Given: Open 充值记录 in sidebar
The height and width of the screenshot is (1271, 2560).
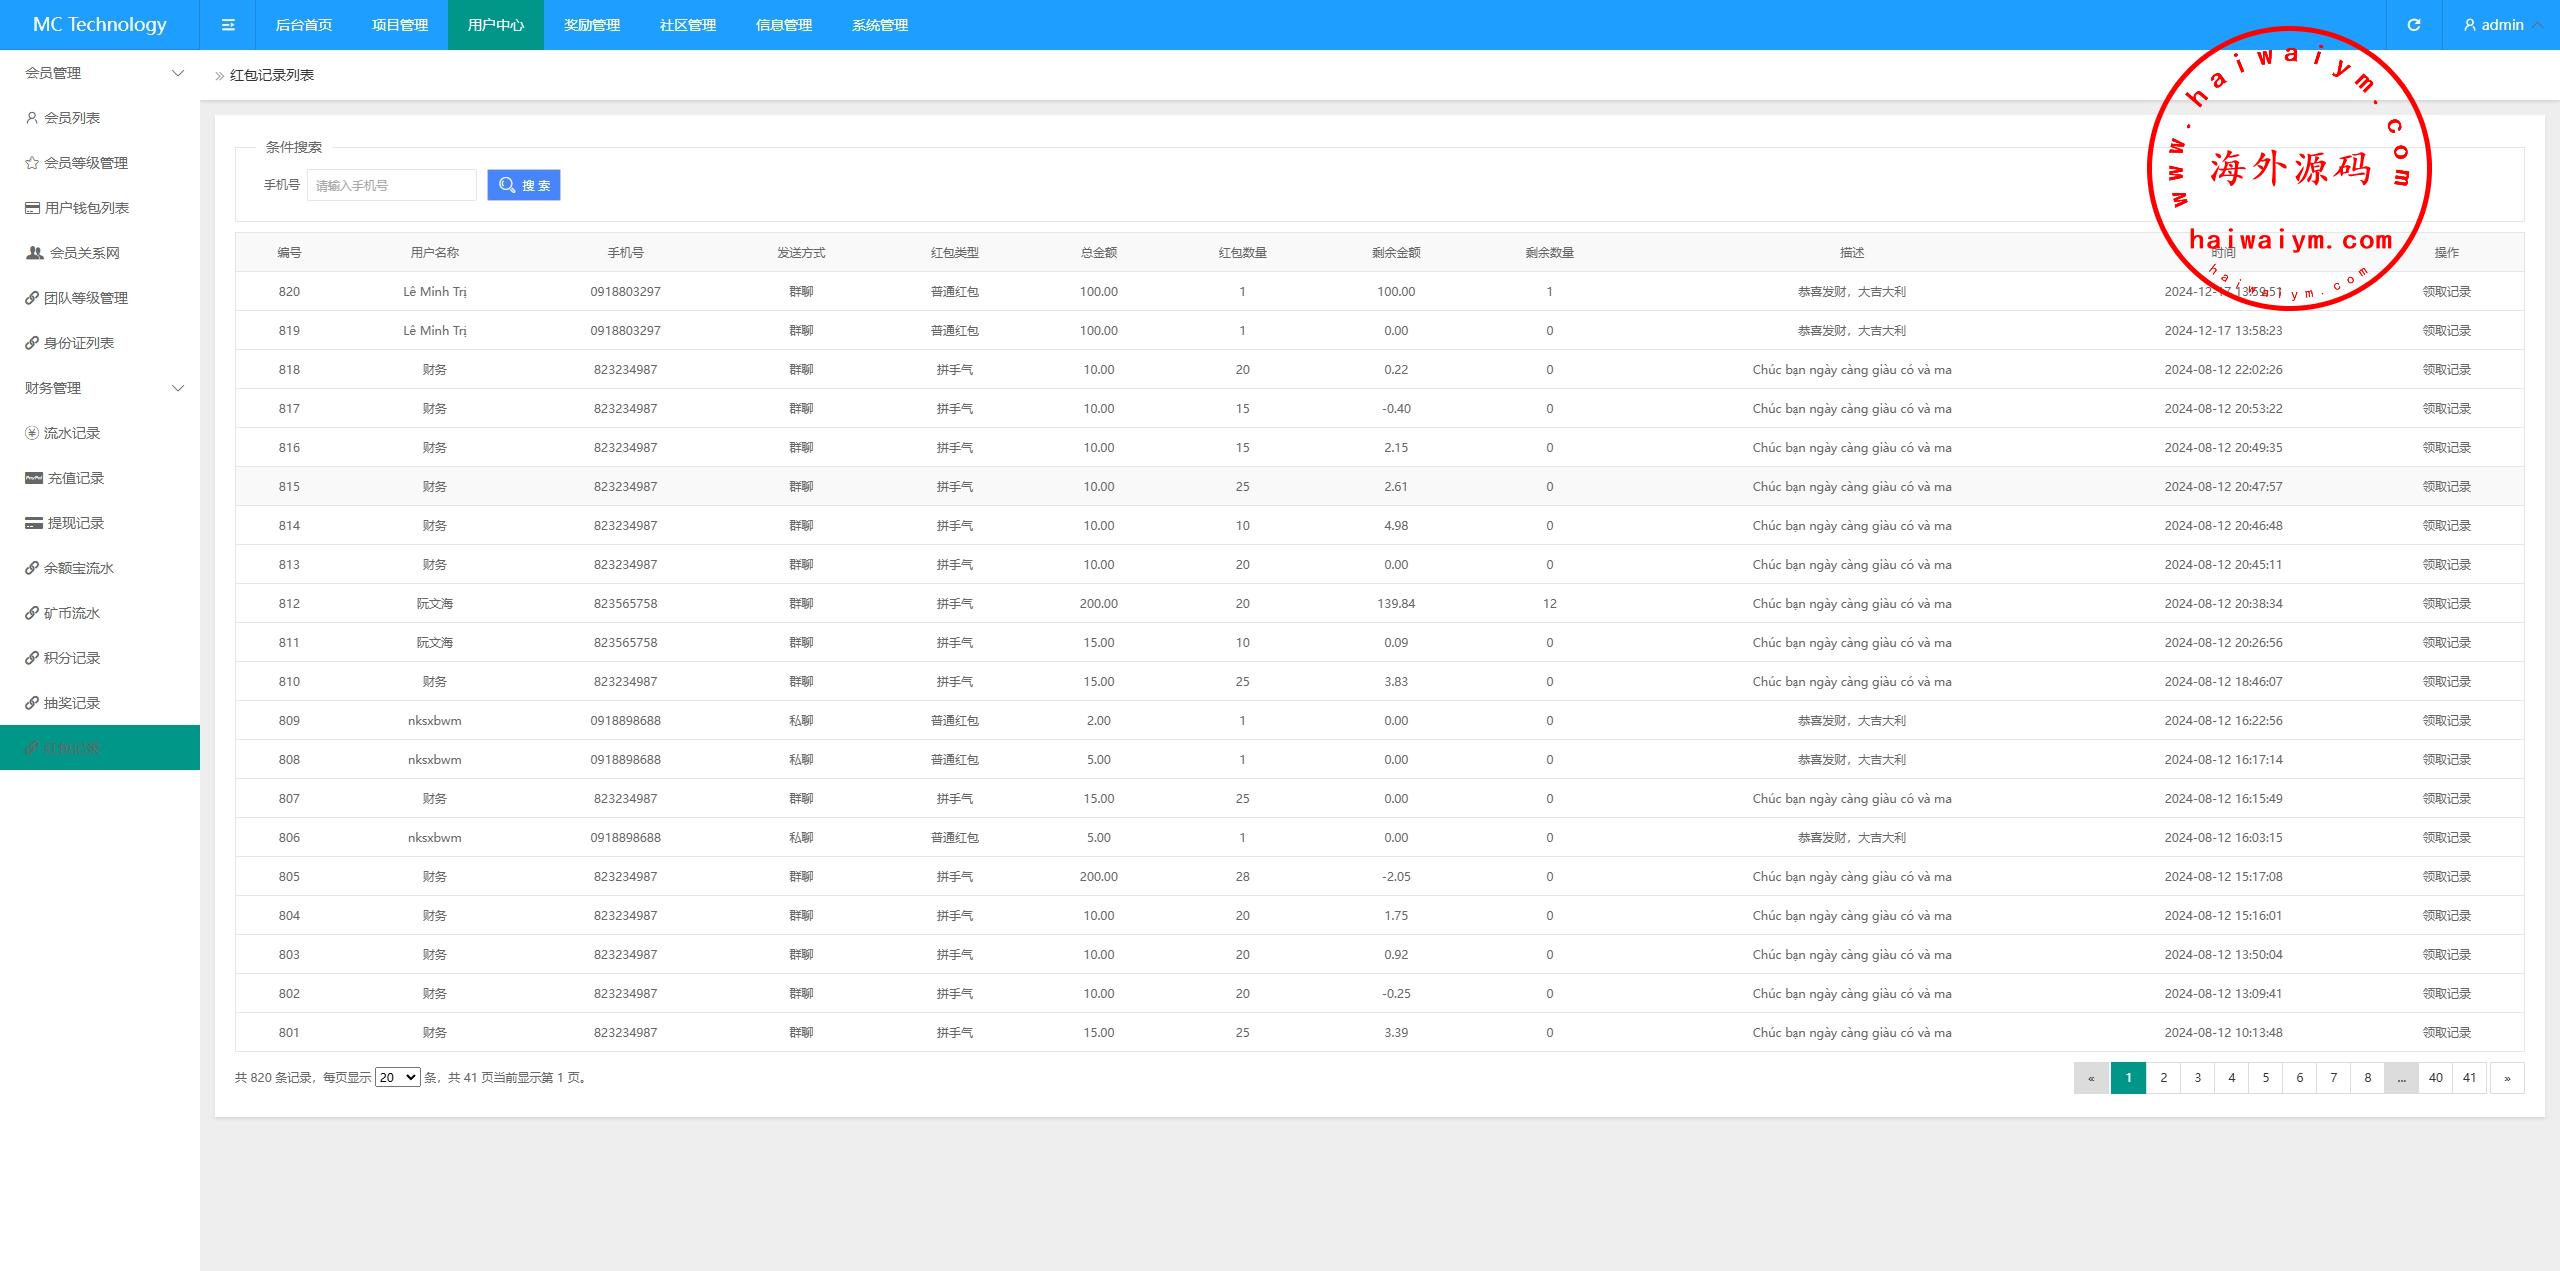Looking at the screenshot, I should 75,478.
